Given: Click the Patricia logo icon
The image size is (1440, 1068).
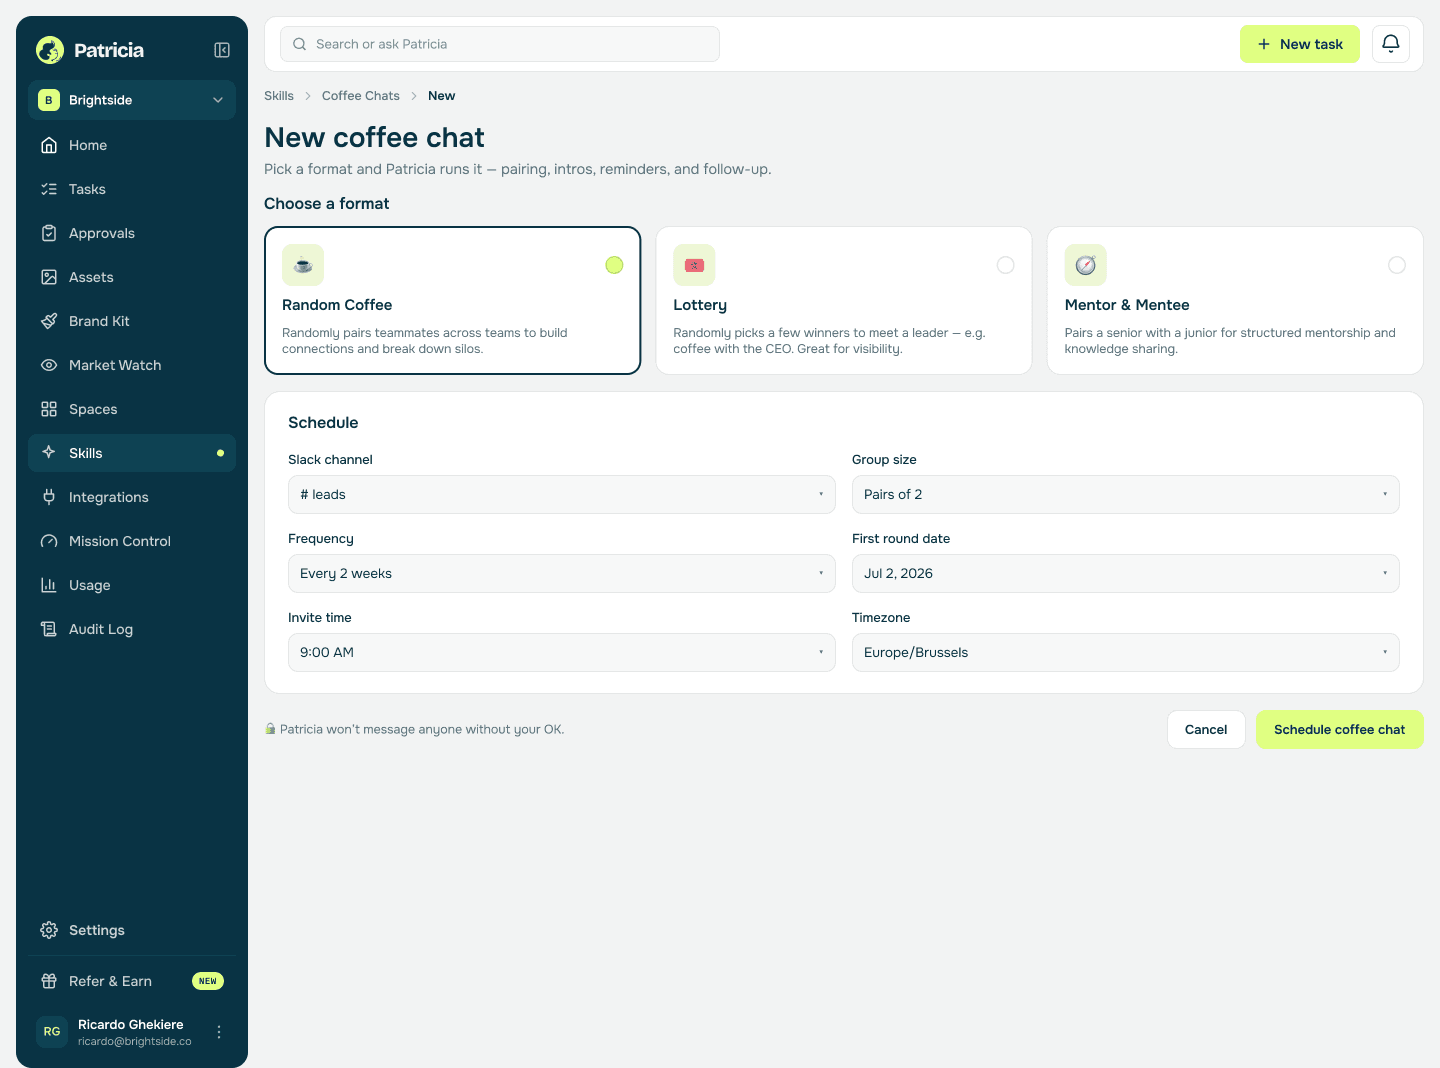Looking at the screenshot, I should pos(49,50).
